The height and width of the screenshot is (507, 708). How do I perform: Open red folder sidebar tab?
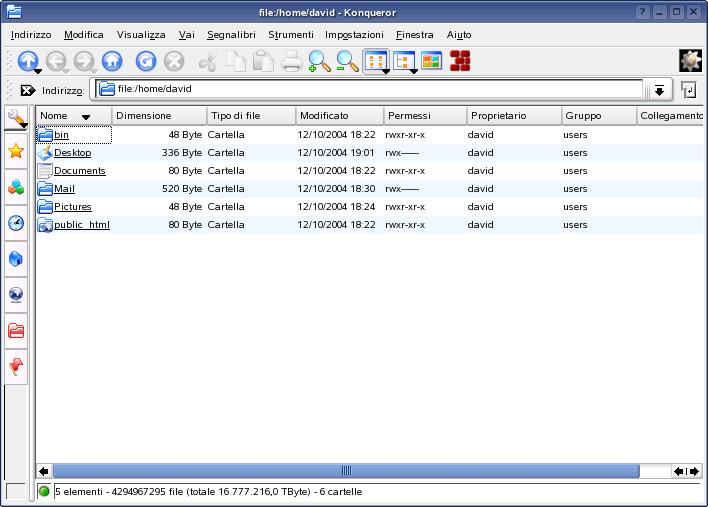click(16, 330)
